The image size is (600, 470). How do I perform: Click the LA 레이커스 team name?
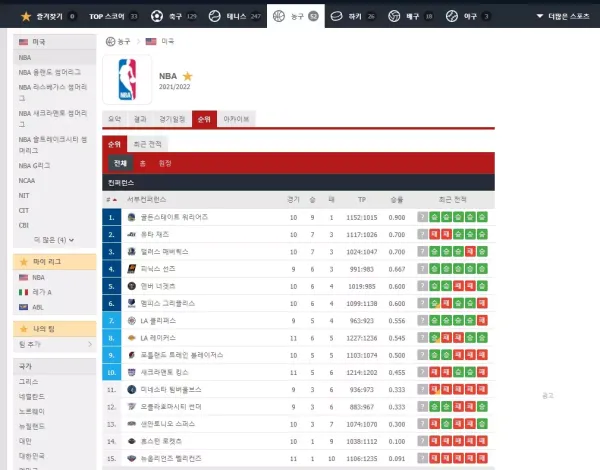(x=158, y=338)
